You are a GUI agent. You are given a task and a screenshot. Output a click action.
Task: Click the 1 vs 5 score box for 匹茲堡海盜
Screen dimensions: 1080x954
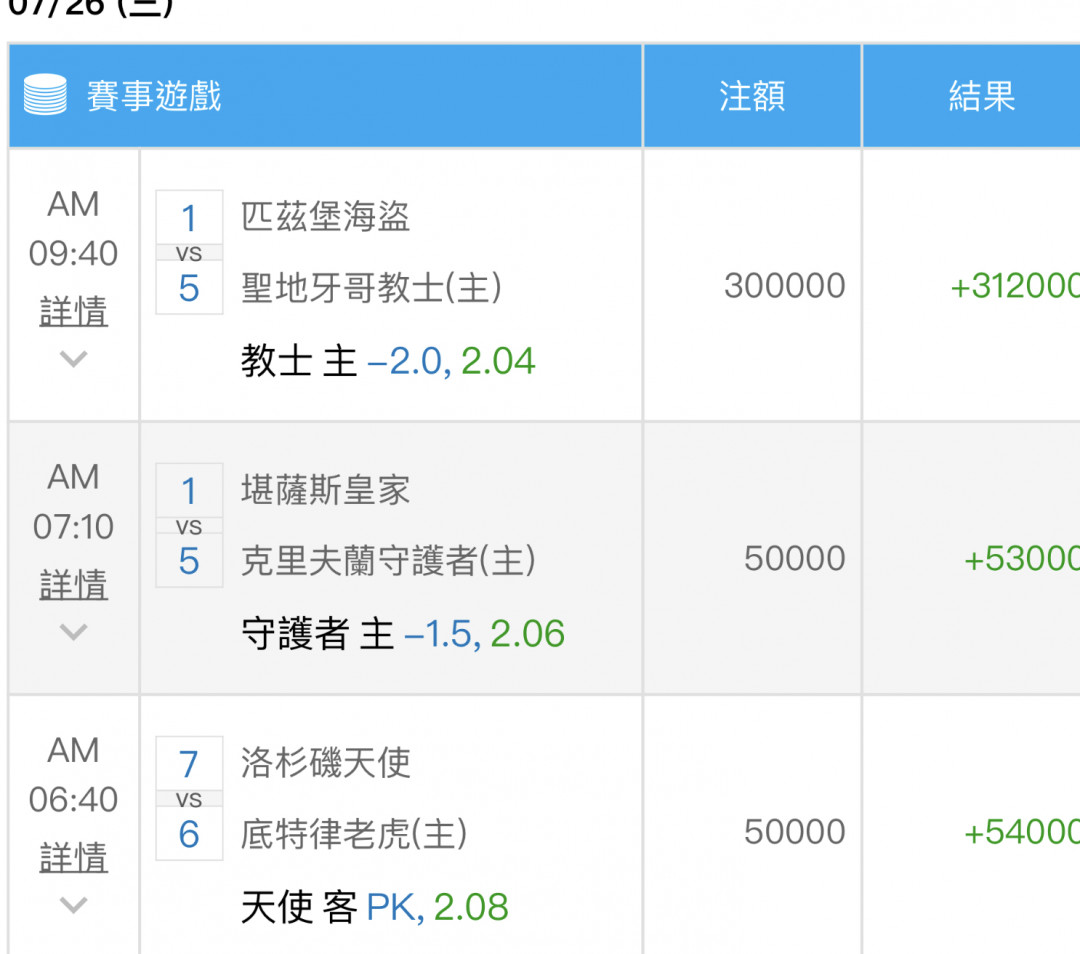[189, 253]
